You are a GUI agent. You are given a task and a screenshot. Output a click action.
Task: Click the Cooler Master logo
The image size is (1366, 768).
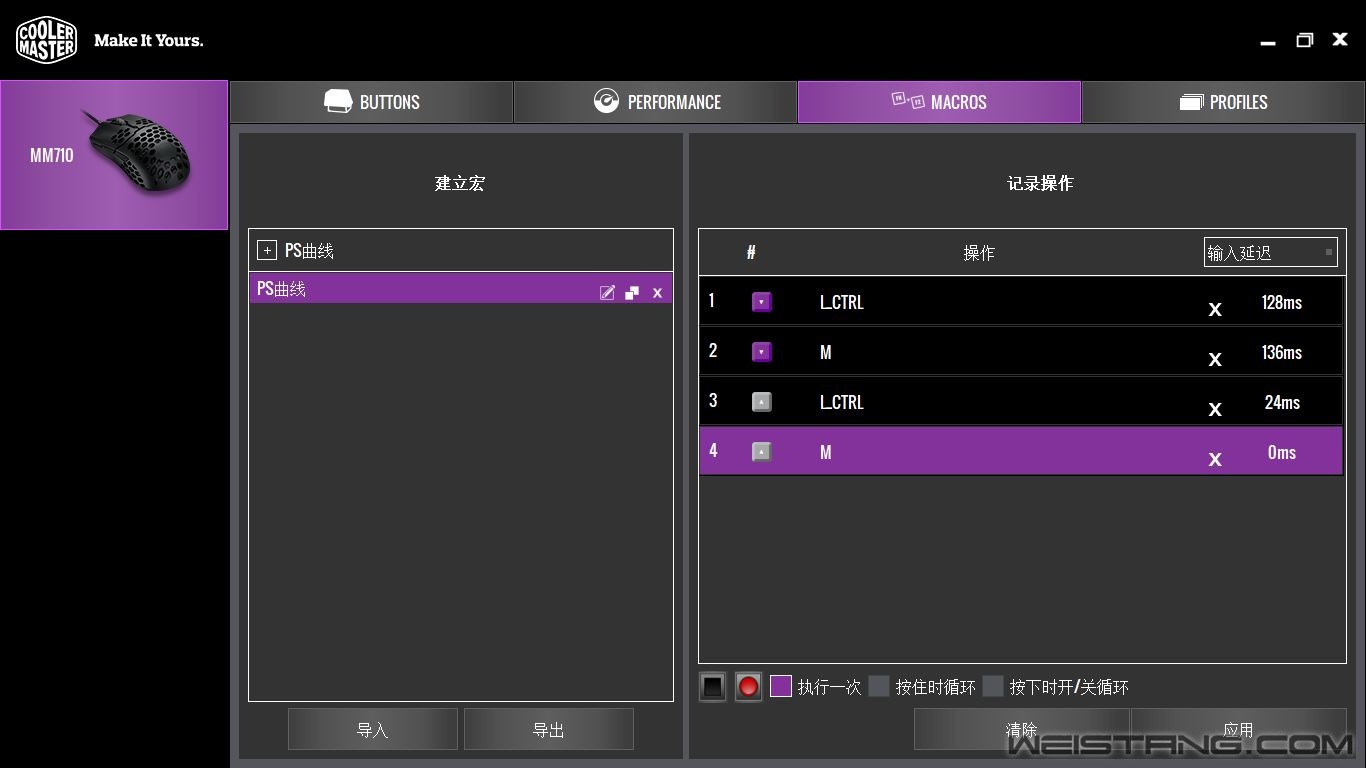[x=46, y=40]
